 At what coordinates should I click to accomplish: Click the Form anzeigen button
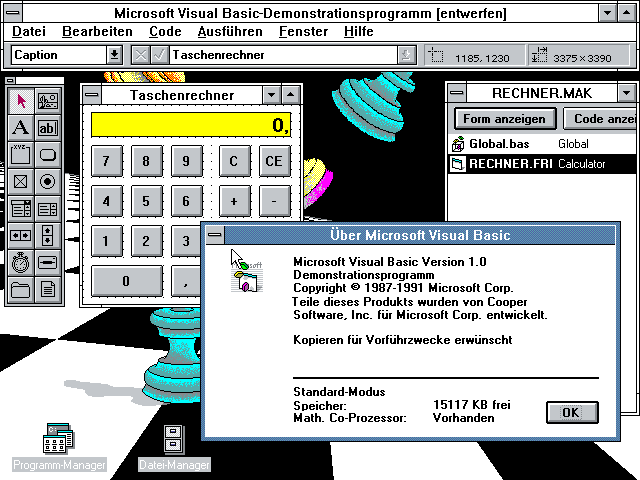505,119
